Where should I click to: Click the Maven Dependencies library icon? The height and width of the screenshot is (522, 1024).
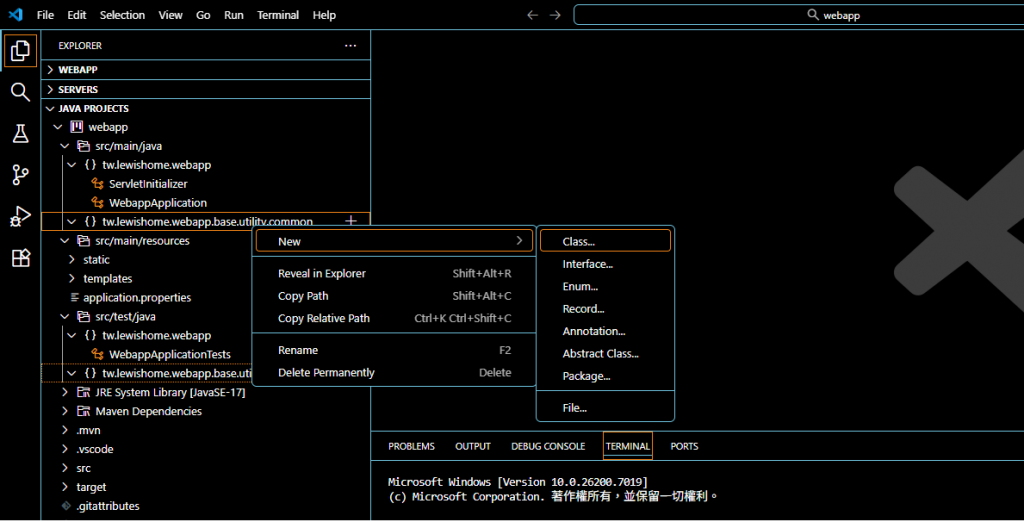tap(83, 411)
